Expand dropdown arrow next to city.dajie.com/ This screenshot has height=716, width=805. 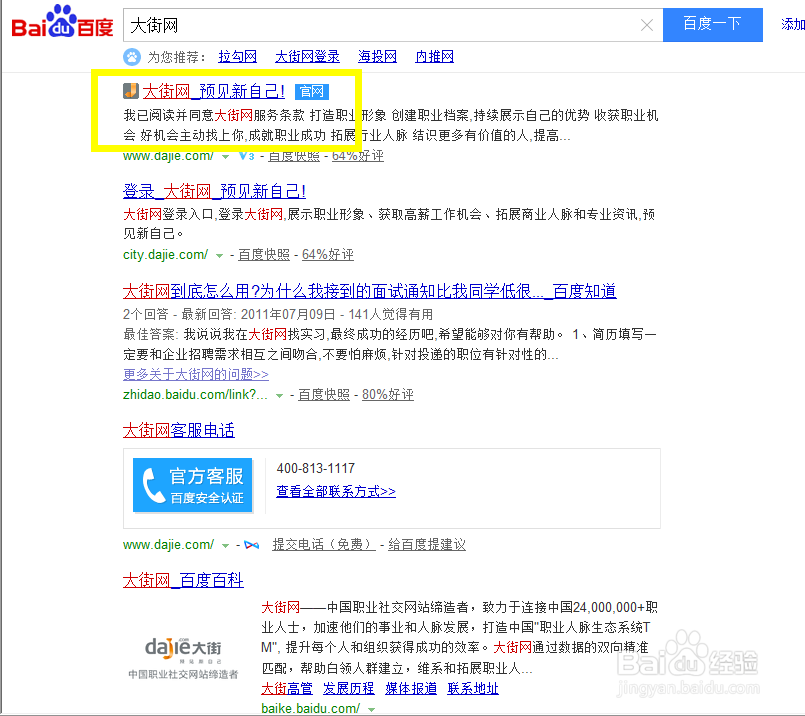tap(219, 255)
